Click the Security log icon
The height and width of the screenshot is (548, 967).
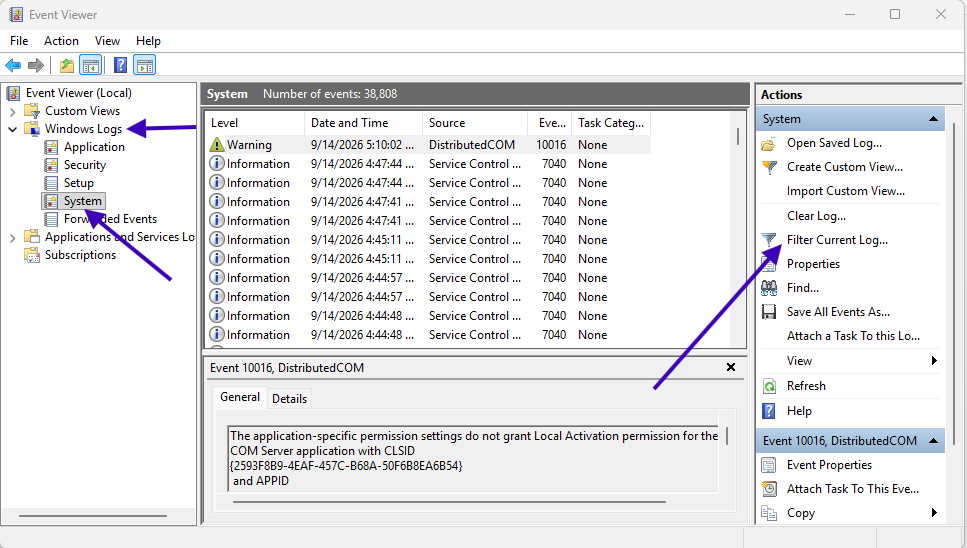[52, 165]
